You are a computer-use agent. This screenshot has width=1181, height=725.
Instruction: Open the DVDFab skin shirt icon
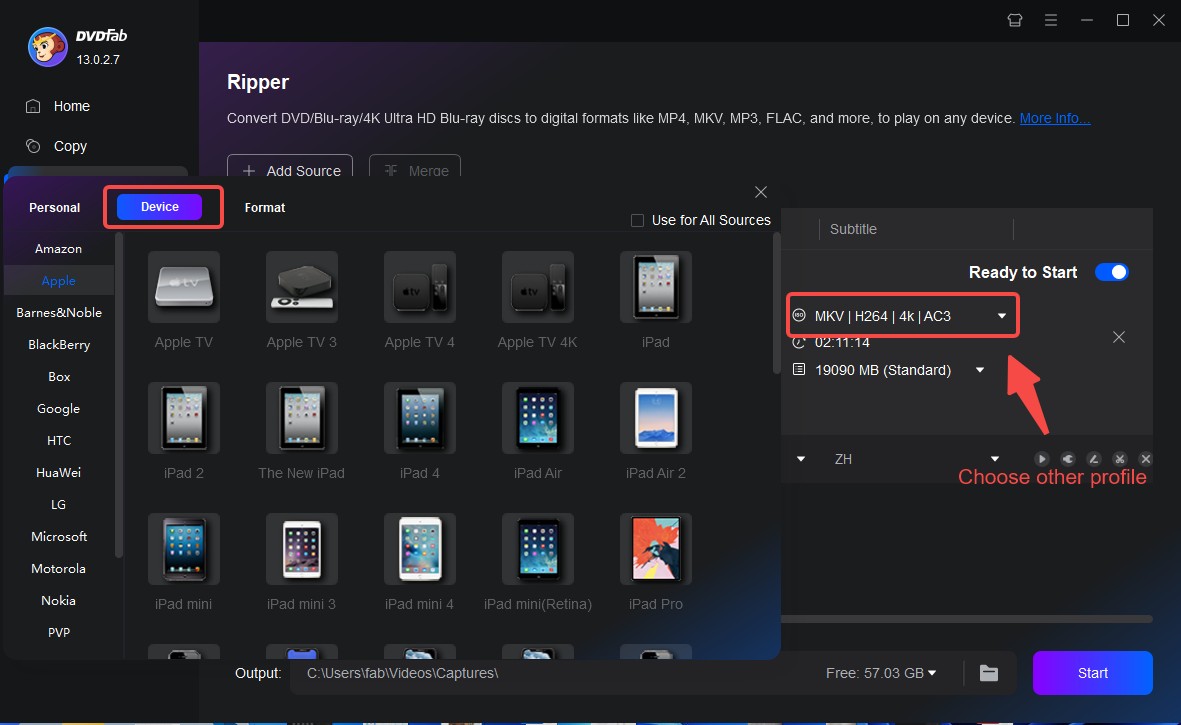[1015, 20]
